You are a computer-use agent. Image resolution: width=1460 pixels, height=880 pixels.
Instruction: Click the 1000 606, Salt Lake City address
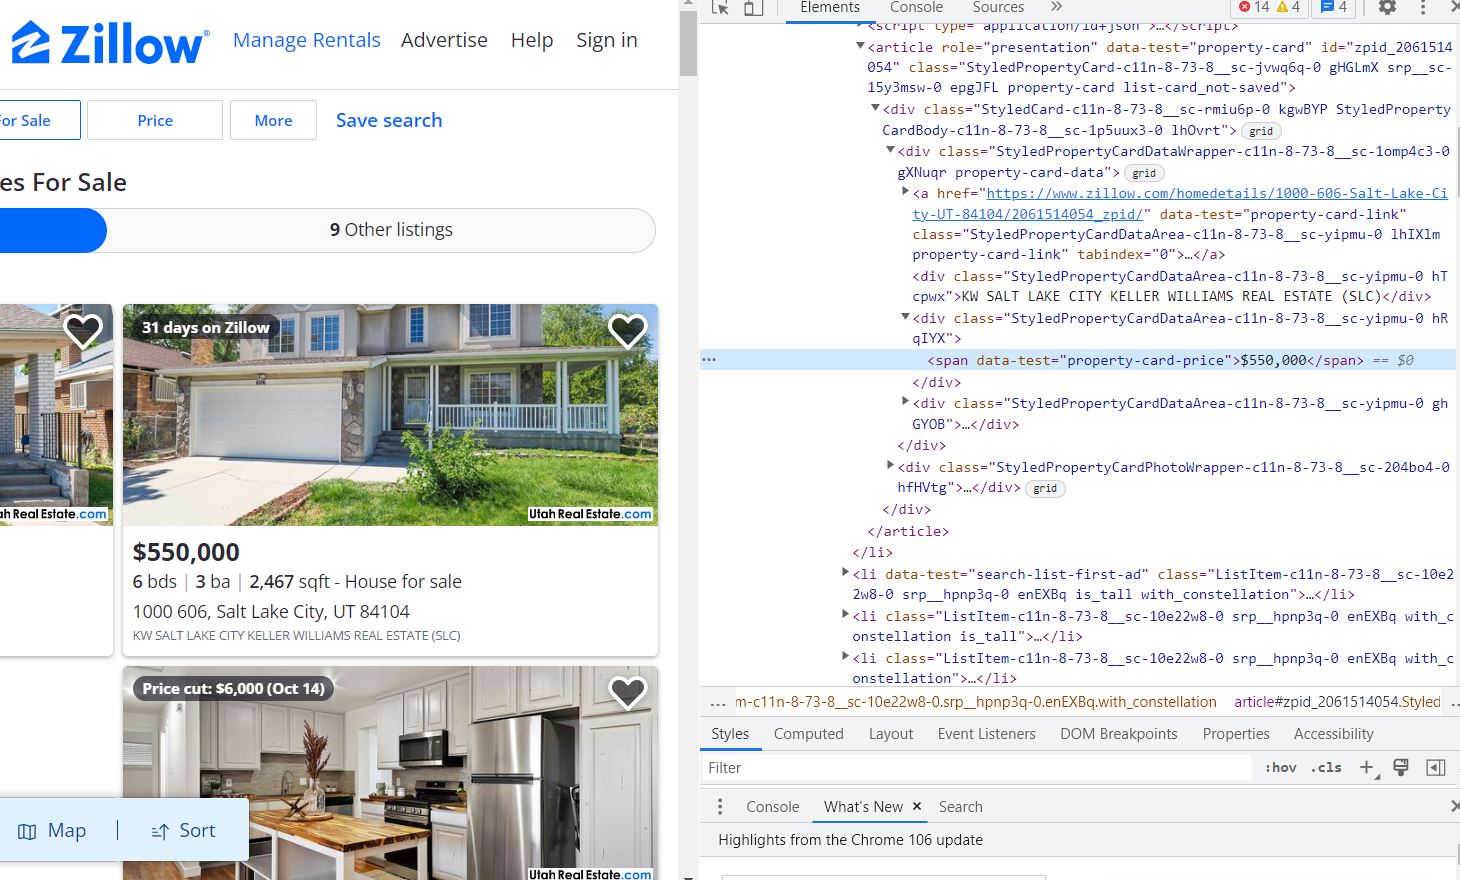pos(271,611)
